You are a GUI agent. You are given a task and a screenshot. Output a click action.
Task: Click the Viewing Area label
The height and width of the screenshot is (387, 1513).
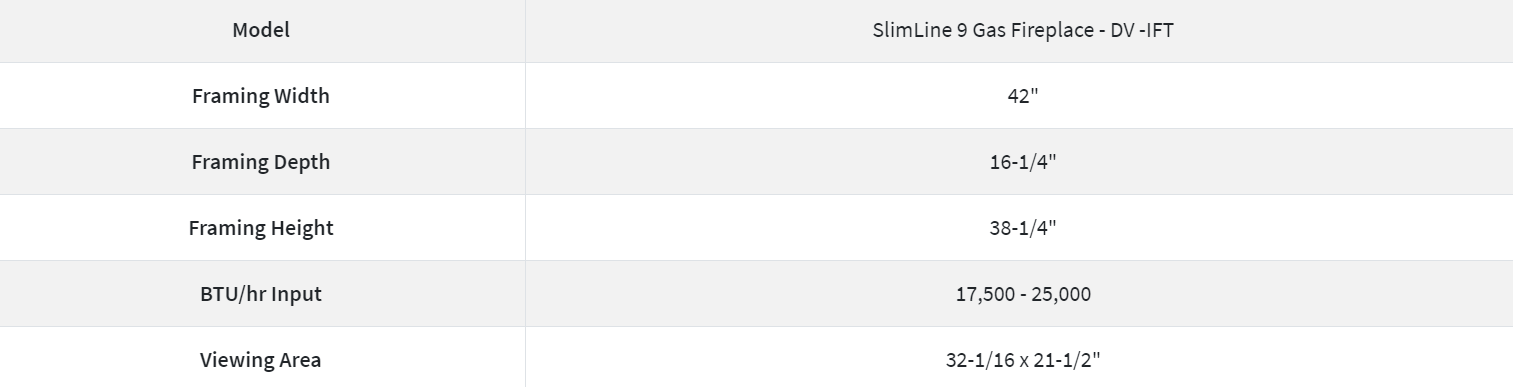click(261, 360)
